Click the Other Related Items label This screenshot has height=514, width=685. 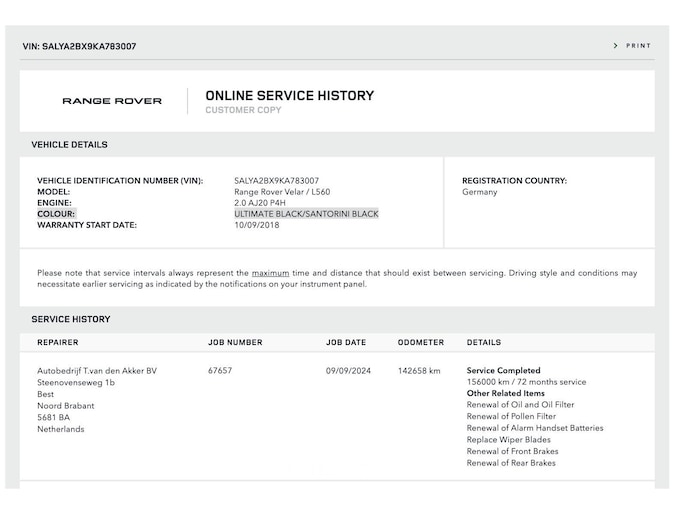click(x=505, y=393)
